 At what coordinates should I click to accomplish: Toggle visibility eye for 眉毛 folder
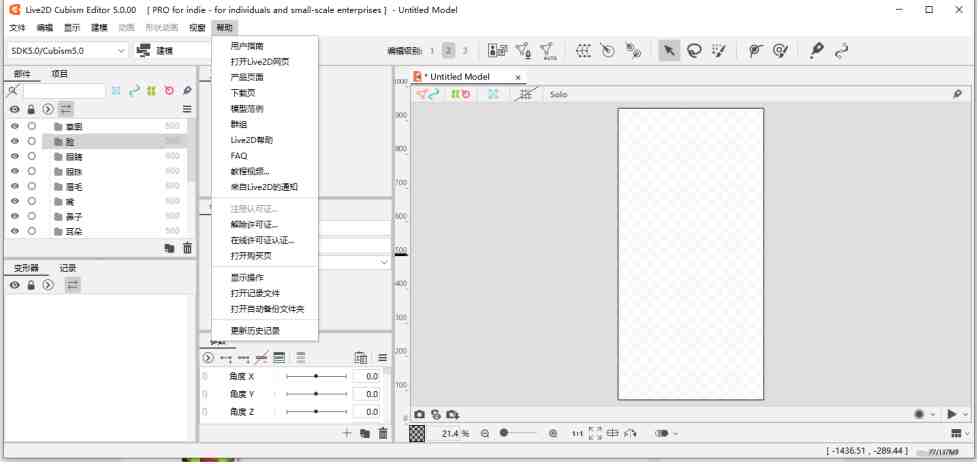pyautogui.click(x=14, y=186)
